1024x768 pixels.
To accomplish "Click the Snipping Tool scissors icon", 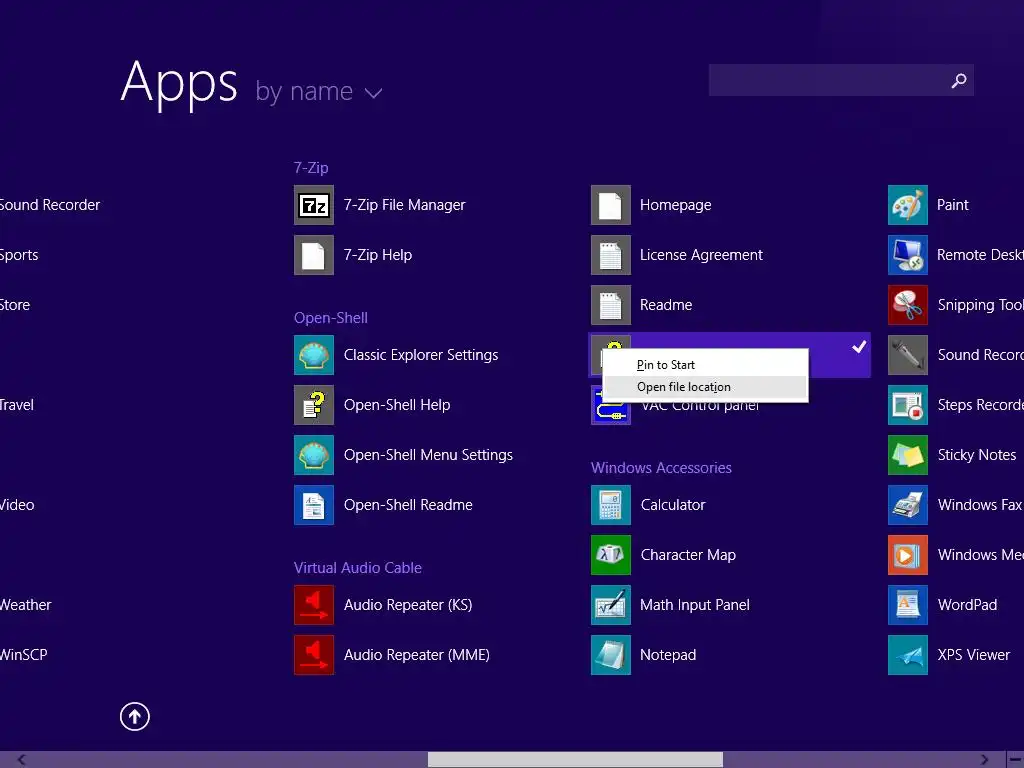I will pyautogui.click(x=908, y=305).
